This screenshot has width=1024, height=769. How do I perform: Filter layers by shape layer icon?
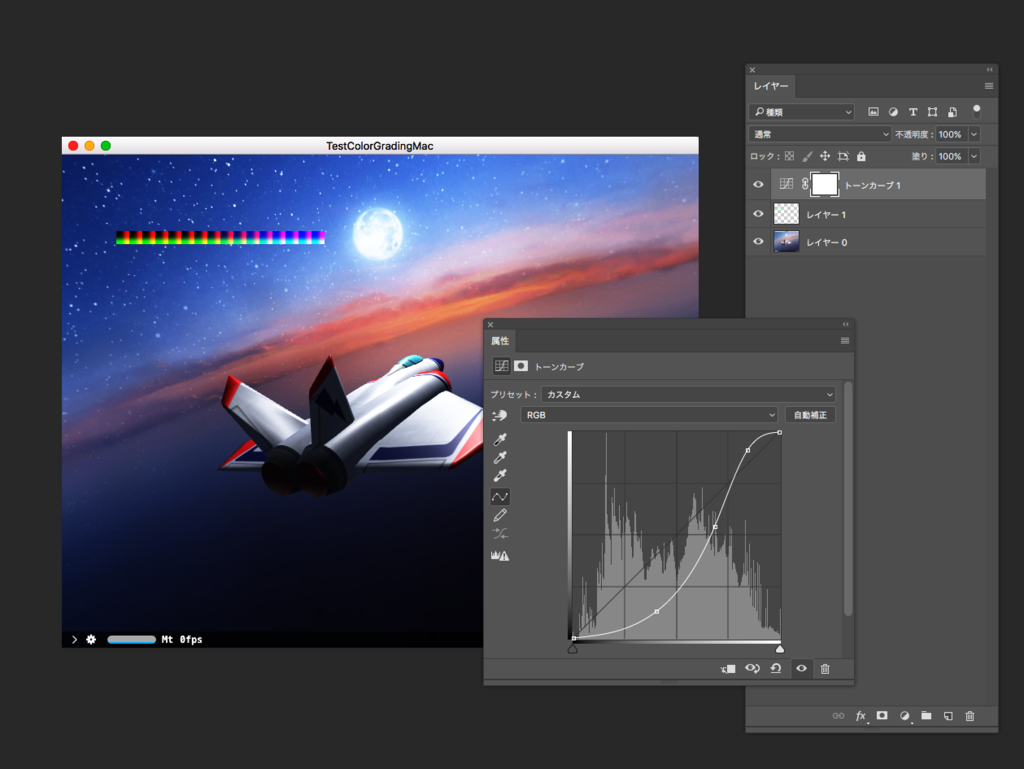tap(933, 112)
